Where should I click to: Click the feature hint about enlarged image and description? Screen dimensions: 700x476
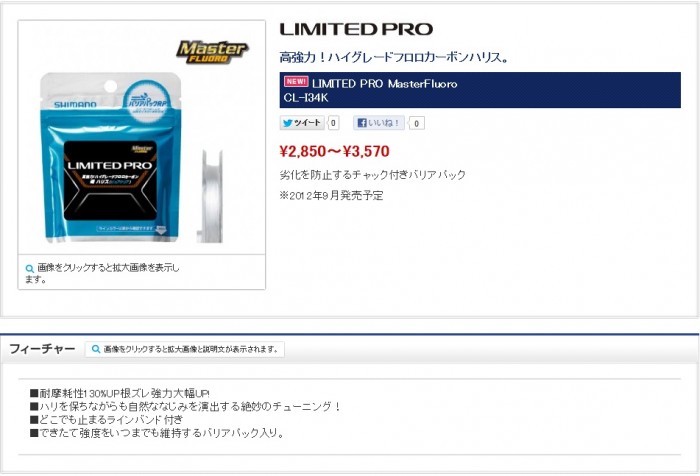(x=184, y=349)
